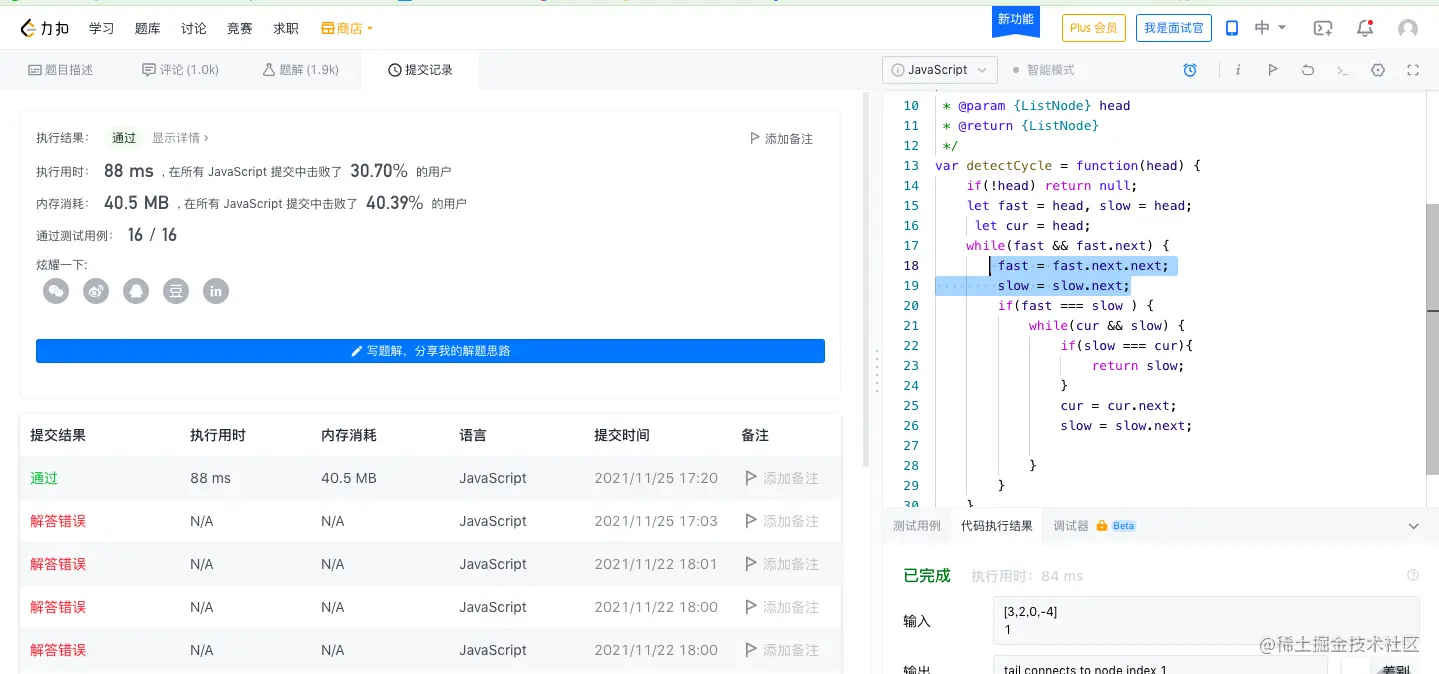Switch to the 评论 (1.0k) tab

pos(181,70)
